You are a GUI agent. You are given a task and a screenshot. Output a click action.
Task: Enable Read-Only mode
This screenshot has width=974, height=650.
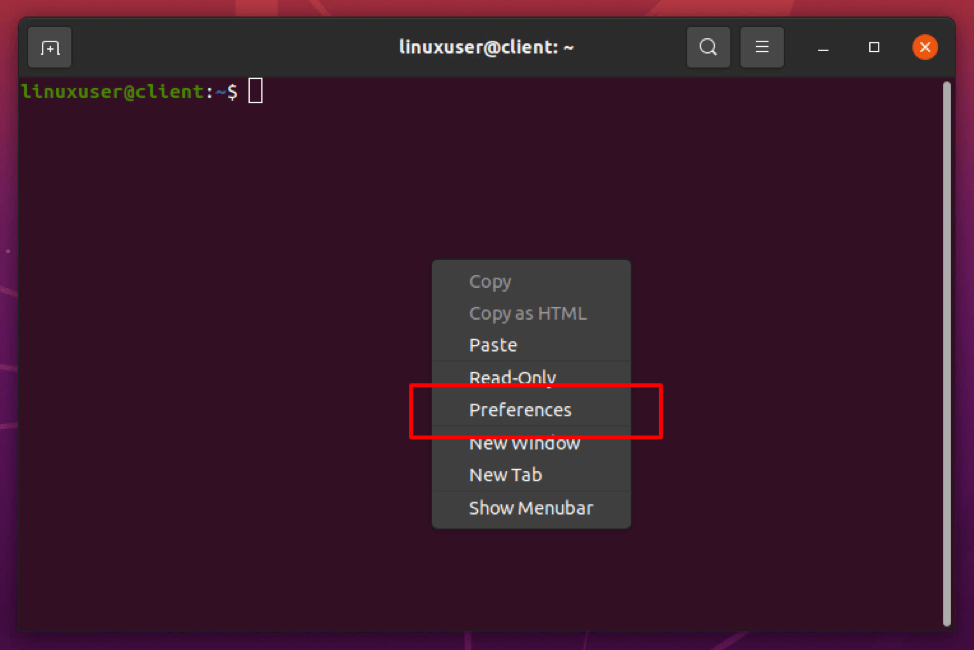pos(512,377)
